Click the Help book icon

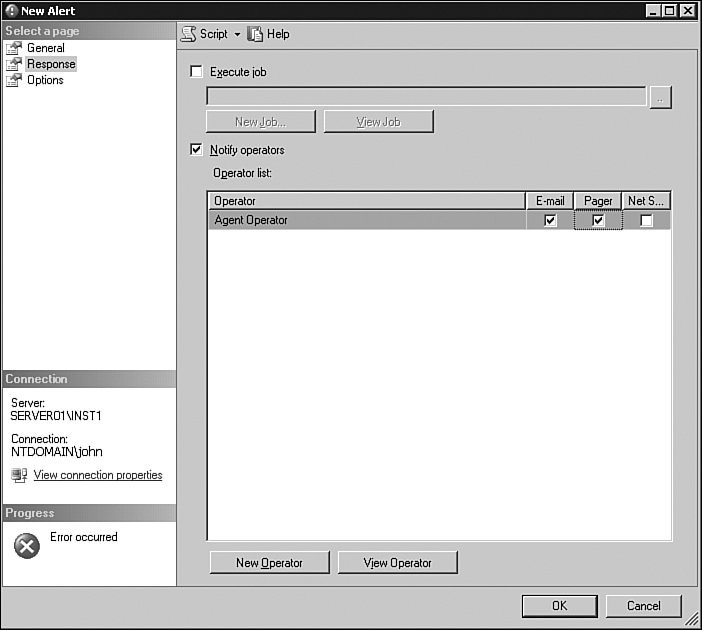point(255,34)
